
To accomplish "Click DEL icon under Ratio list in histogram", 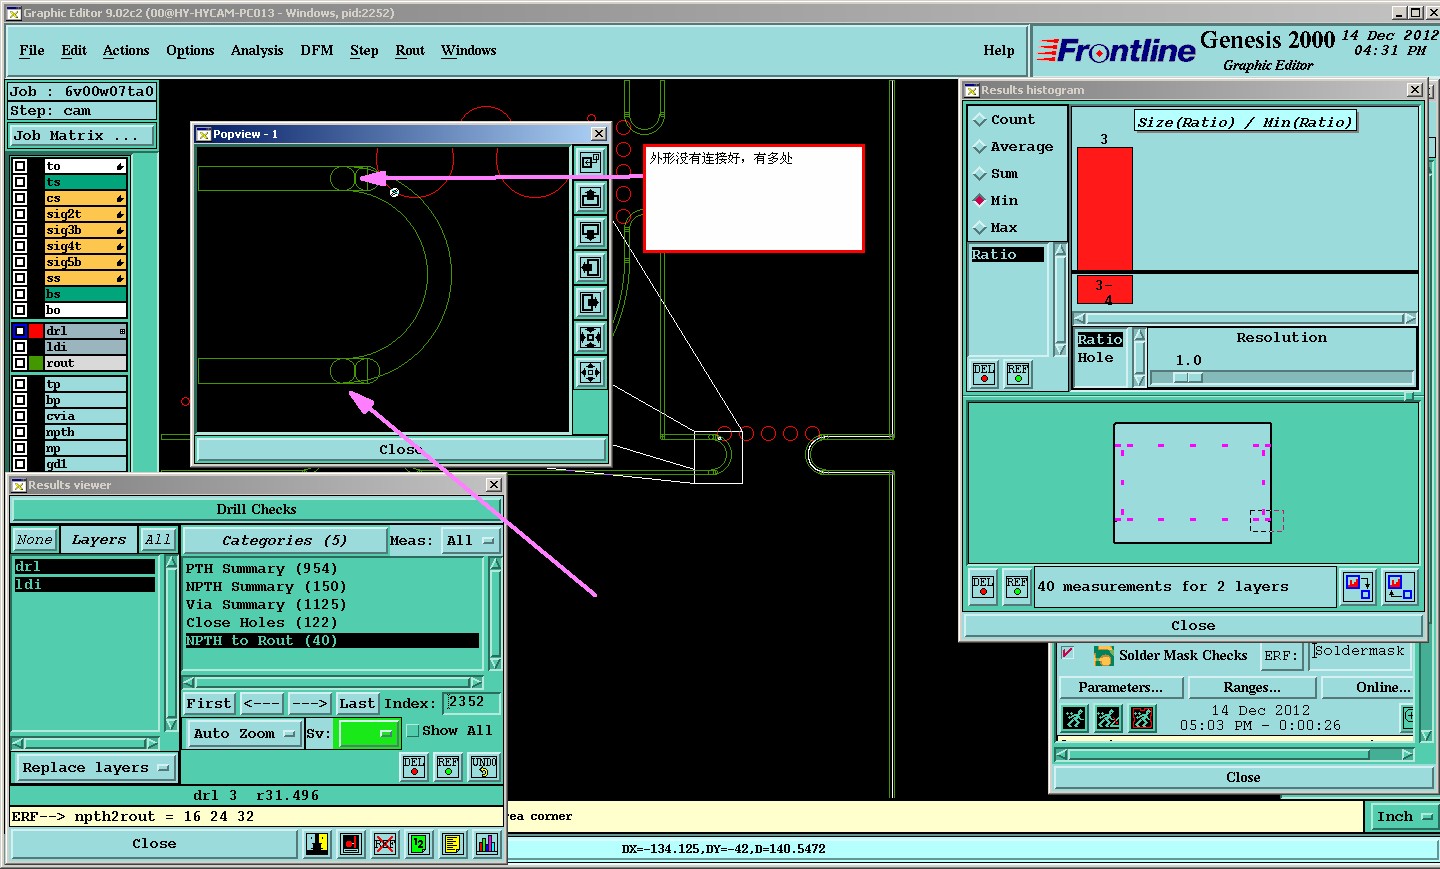I will click(984, 374).
